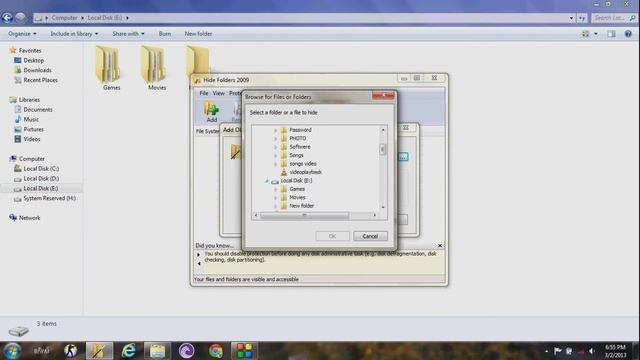Image resolution: width=640 pixels, height=360 pixels.
Task: Open the Share with dropdown
Action: pyautogui.click(x=128, y=34)
